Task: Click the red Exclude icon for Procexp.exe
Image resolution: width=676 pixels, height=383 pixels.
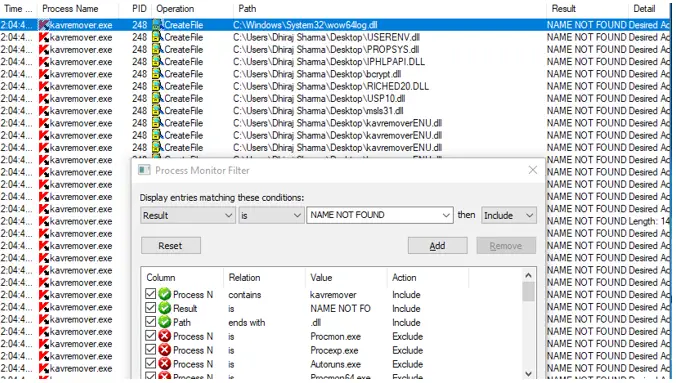Action: 164,350
